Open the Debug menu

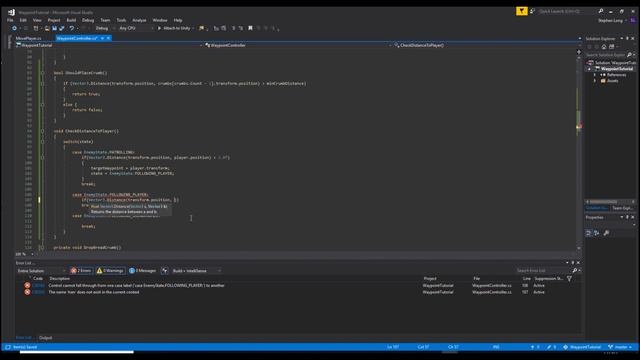coord(88,20)
